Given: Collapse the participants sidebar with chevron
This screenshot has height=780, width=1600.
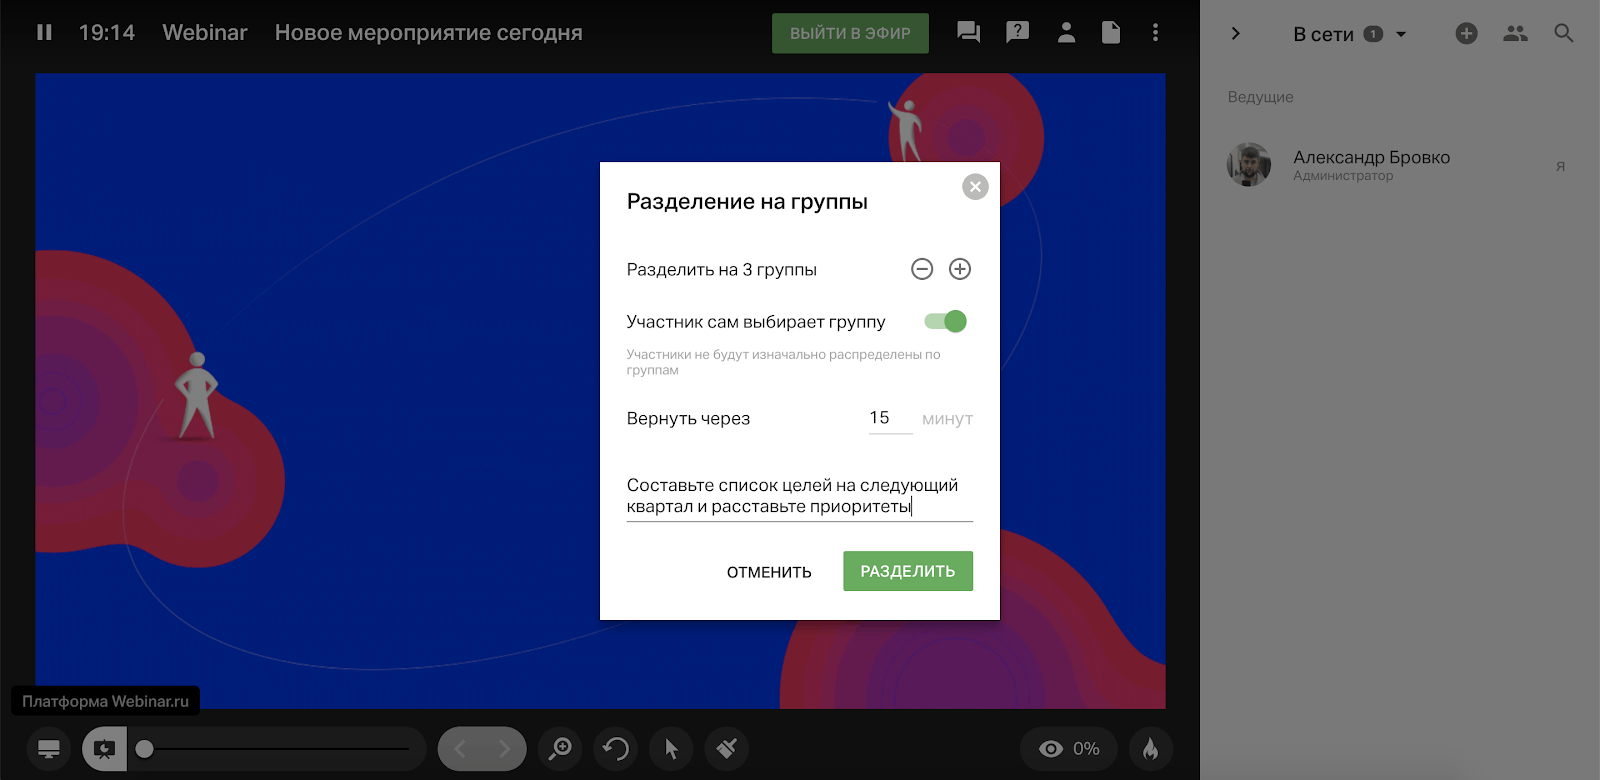Looking at the screenshot, I should (1236, 34).
